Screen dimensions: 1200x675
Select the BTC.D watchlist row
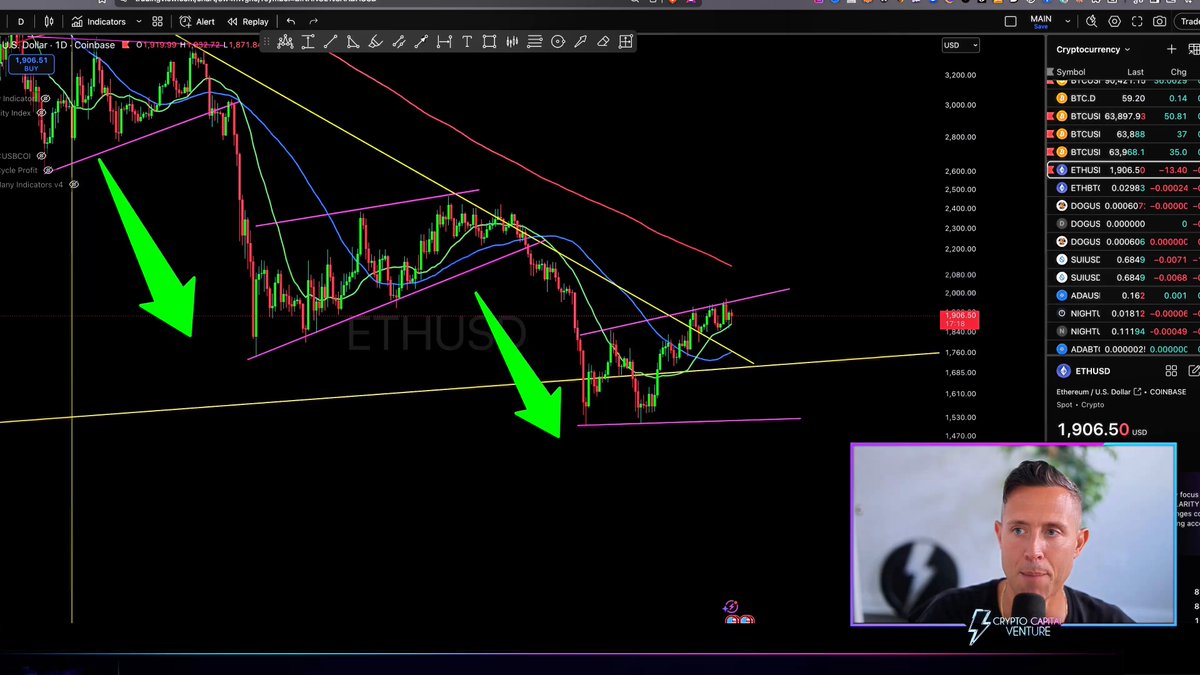click(1124, 98)
